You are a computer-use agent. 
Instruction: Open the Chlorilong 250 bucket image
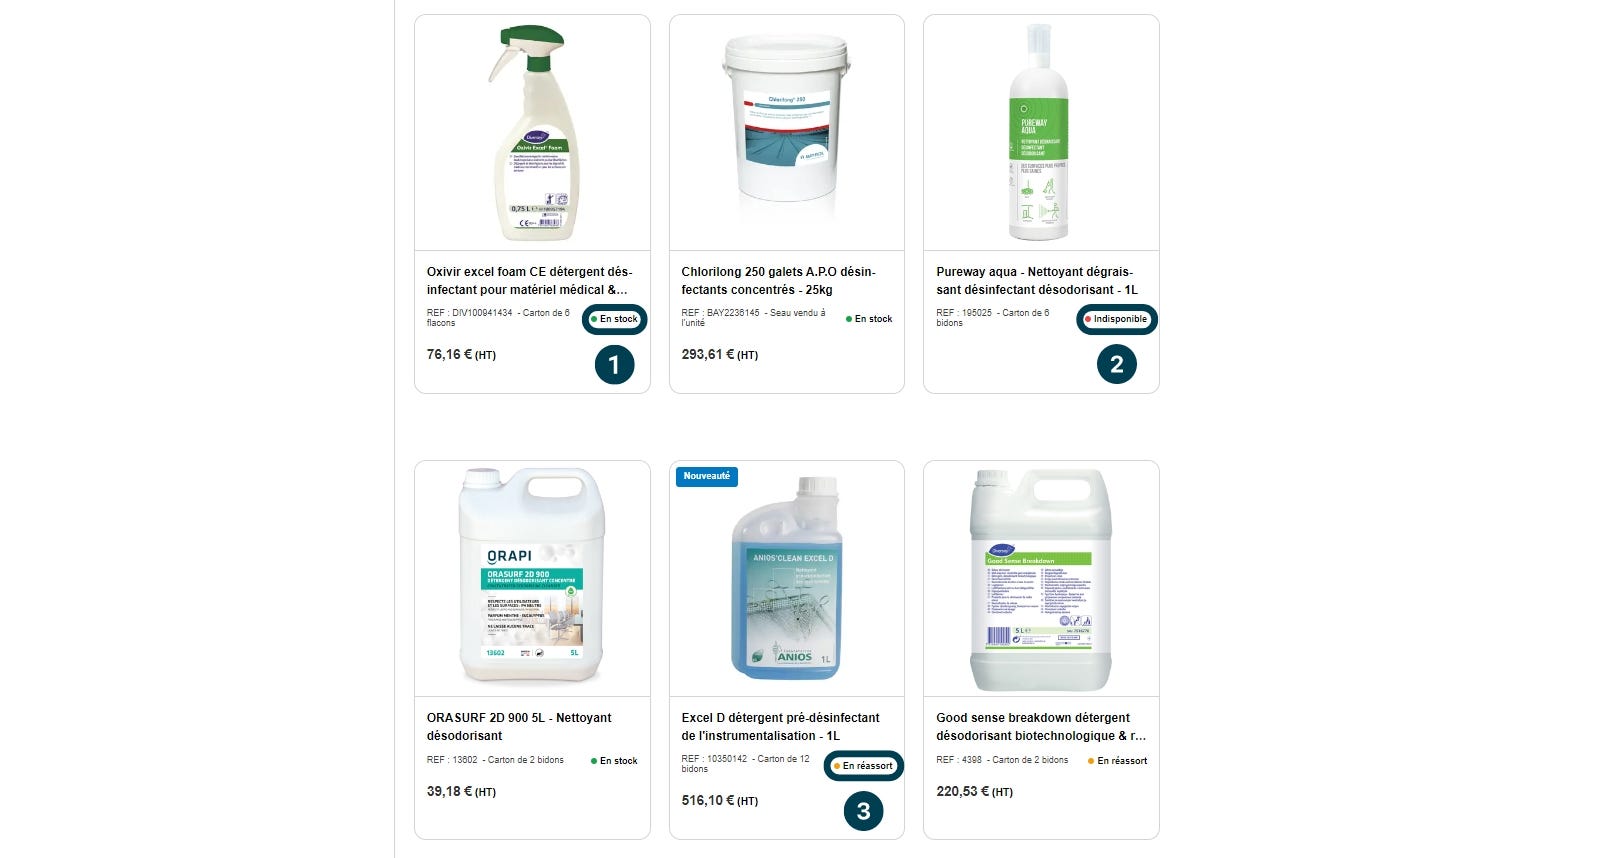787,119
